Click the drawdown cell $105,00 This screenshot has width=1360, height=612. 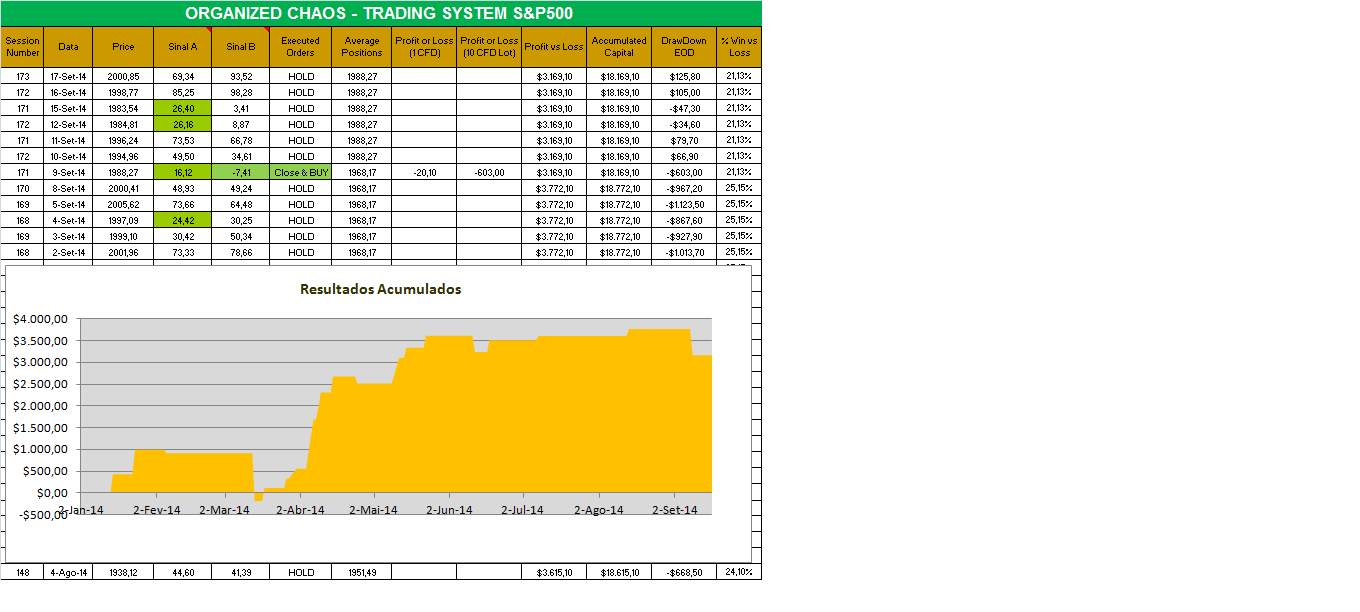(x=684, y=92)
